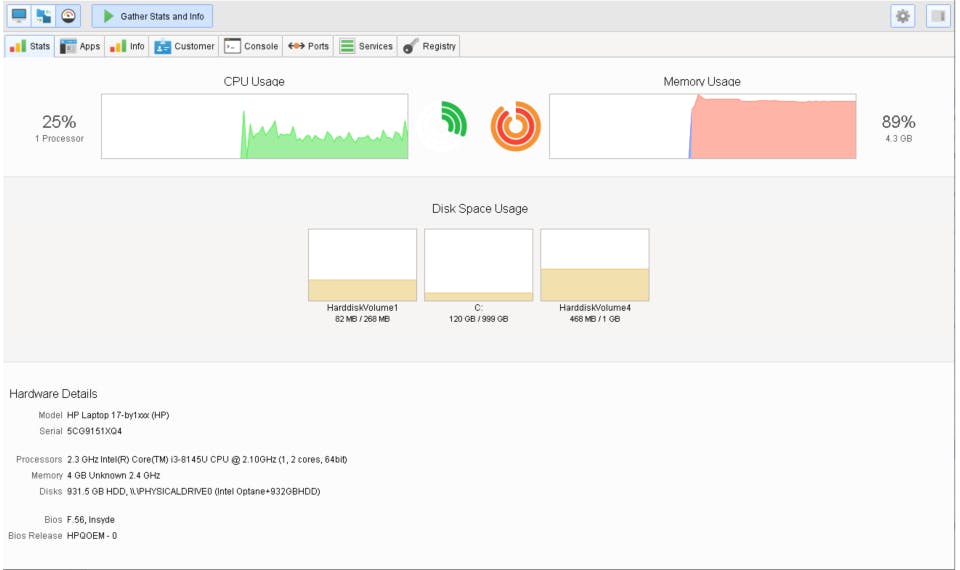The width and height of the screenshot is (960, 570).
Task: Click the orange concentric rings icon
Action: tap(516, 126)
